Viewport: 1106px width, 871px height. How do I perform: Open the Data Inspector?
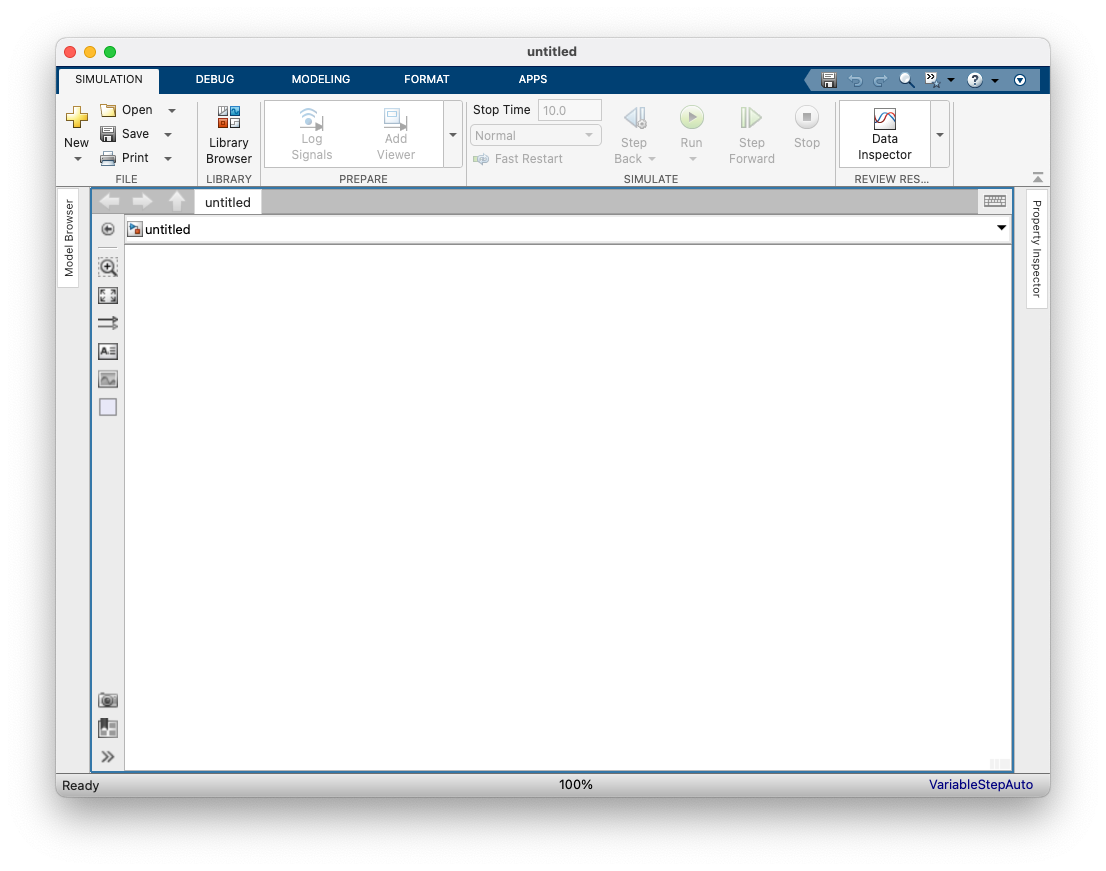(885, 134)
